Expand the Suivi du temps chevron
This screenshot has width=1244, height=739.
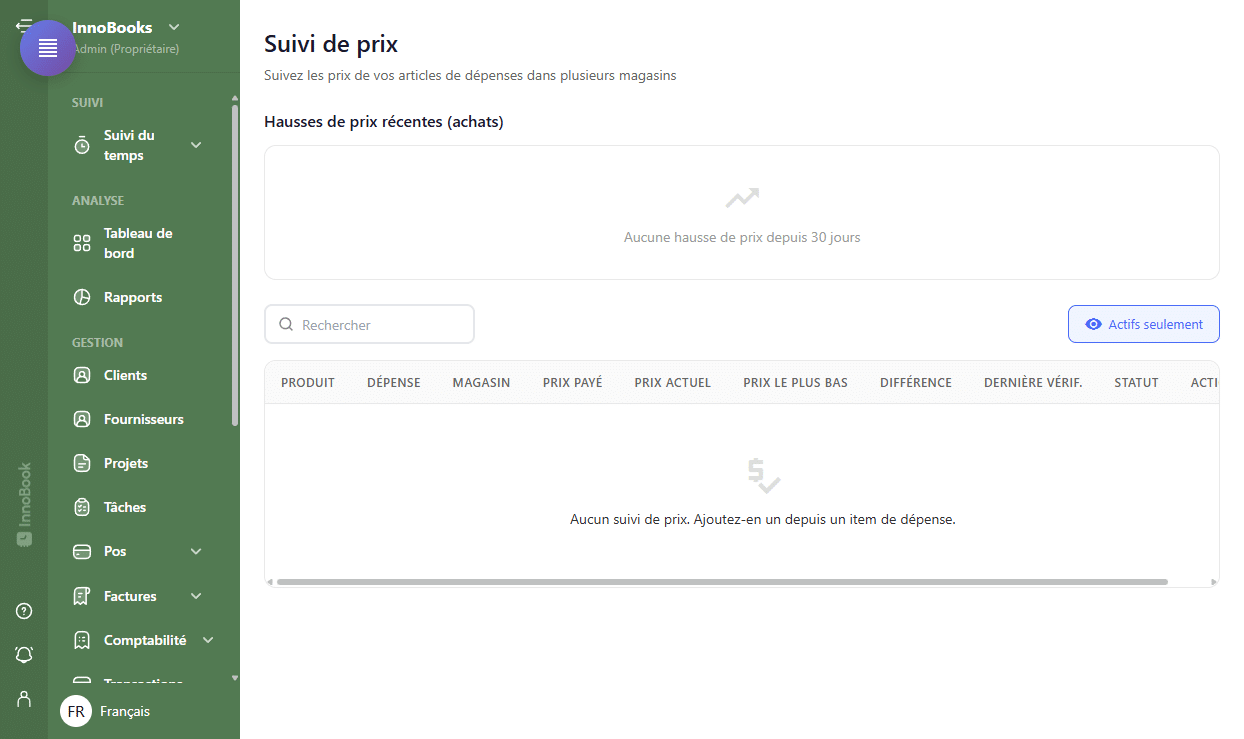196,145
